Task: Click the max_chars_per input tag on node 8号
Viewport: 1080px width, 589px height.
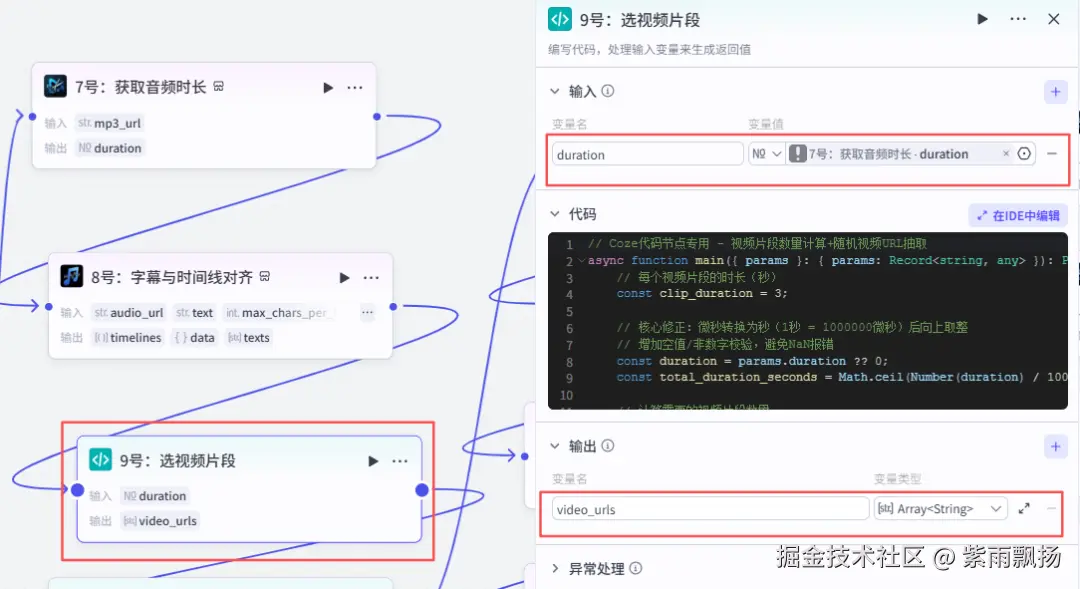Action: 279,313
